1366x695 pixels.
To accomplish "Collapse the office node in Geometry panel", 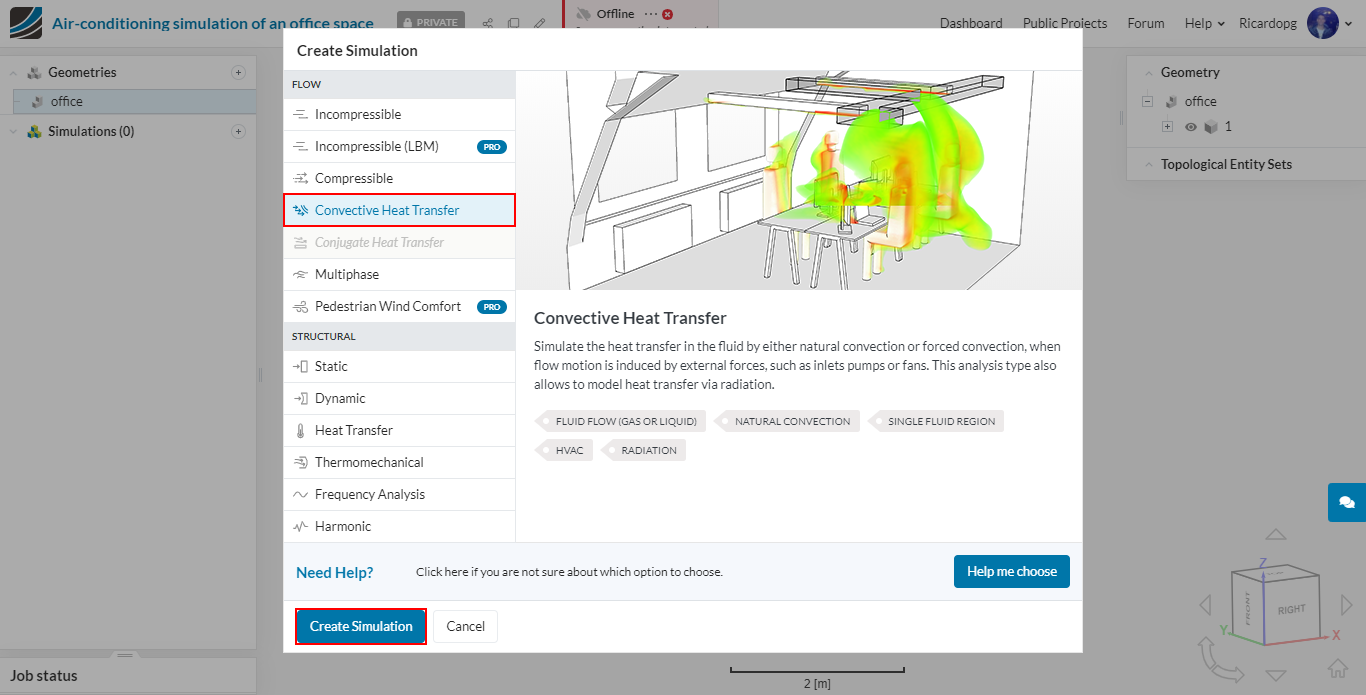I will [x=1147, y=101].
